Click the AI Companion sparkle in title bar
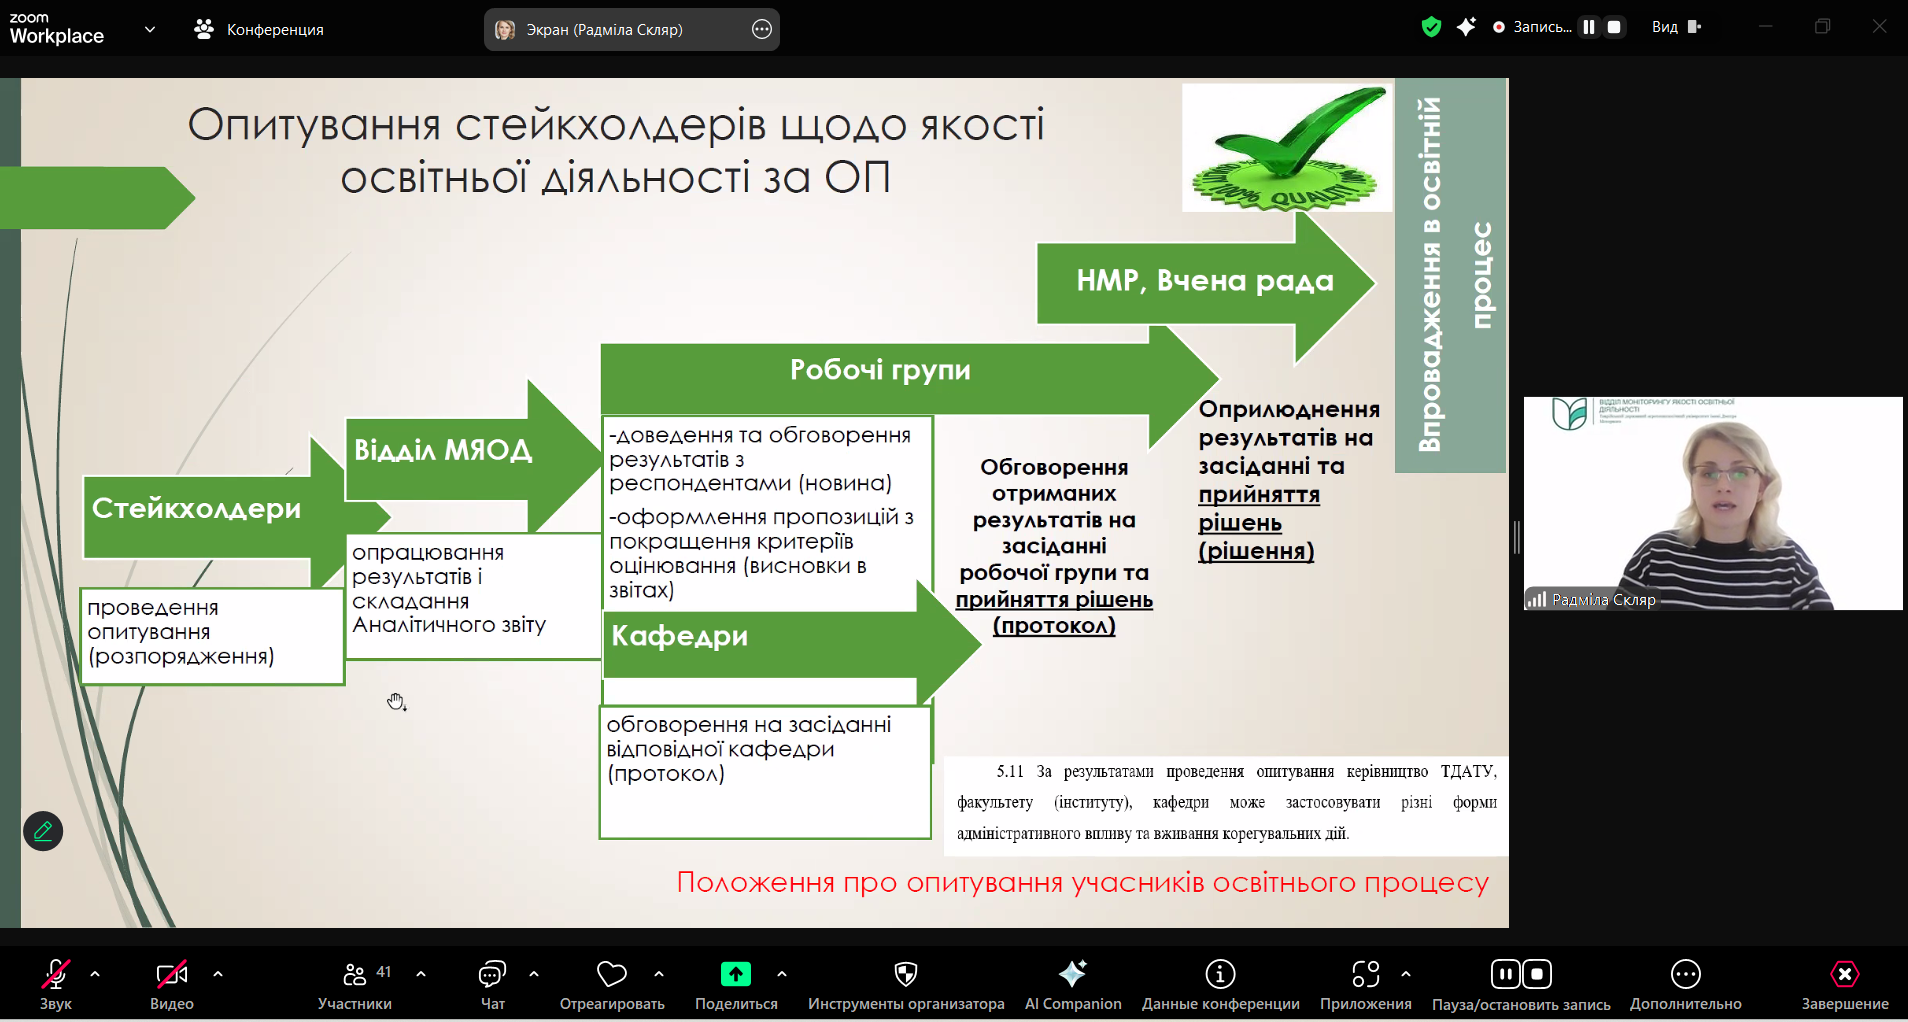This screenshot has width=1908, height=1022. tap(1466, 27)
